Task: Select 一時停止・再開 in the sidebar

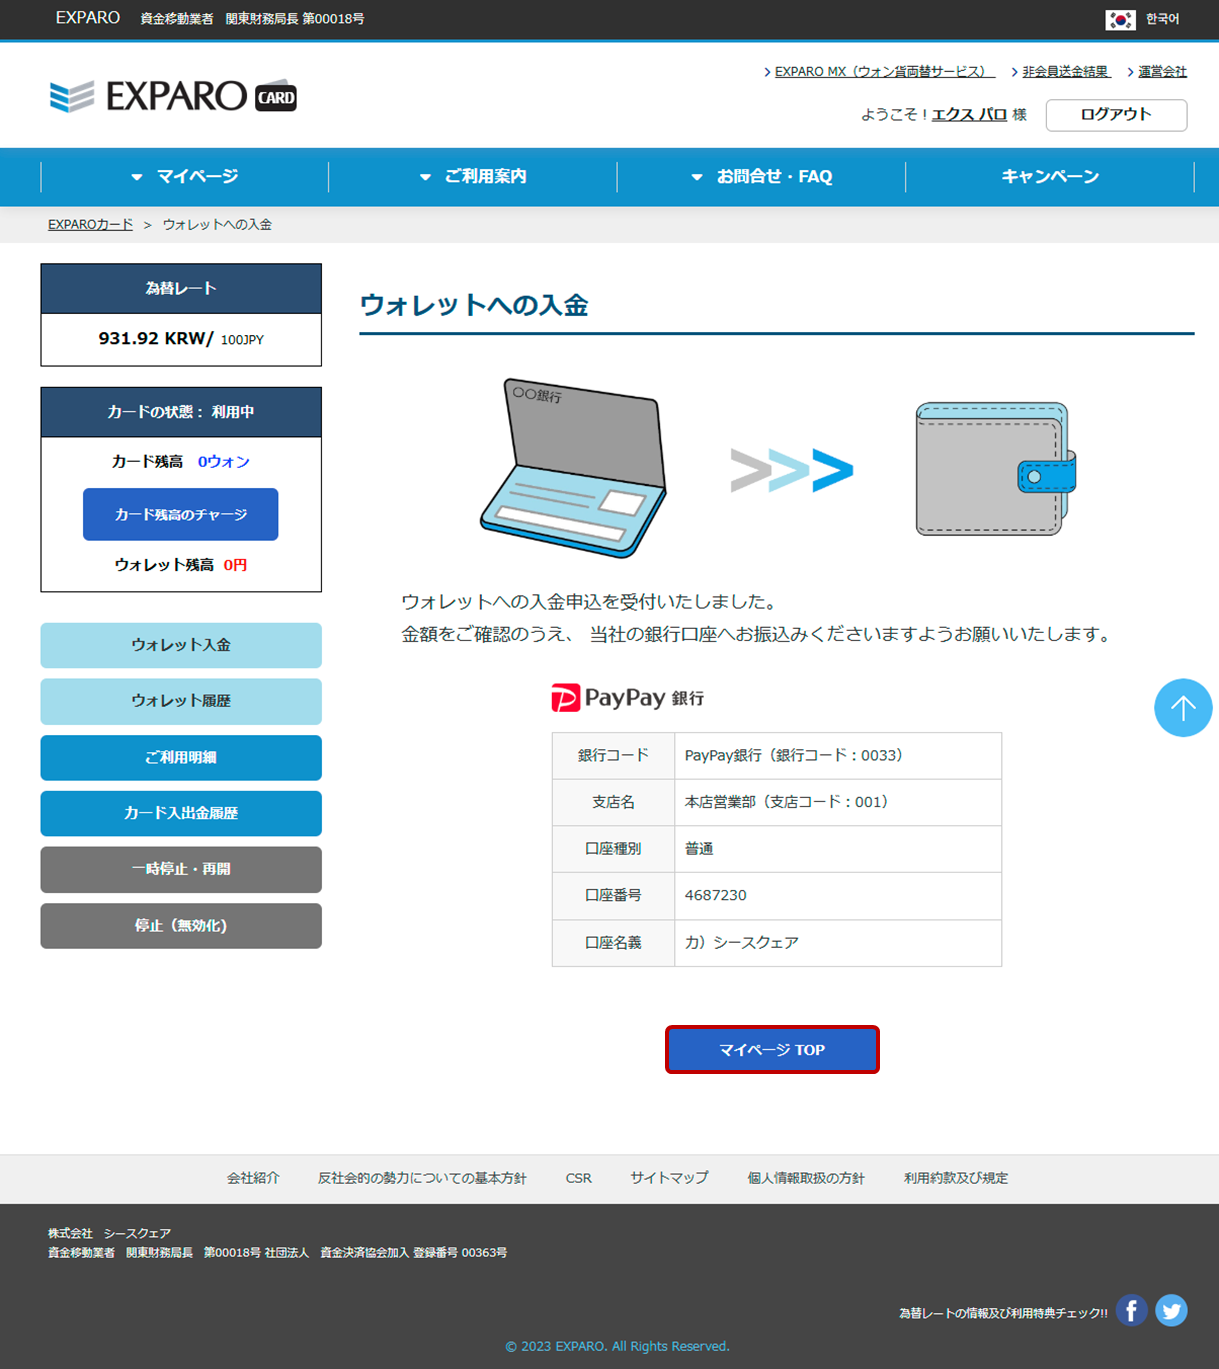Action: click(181, 869)
